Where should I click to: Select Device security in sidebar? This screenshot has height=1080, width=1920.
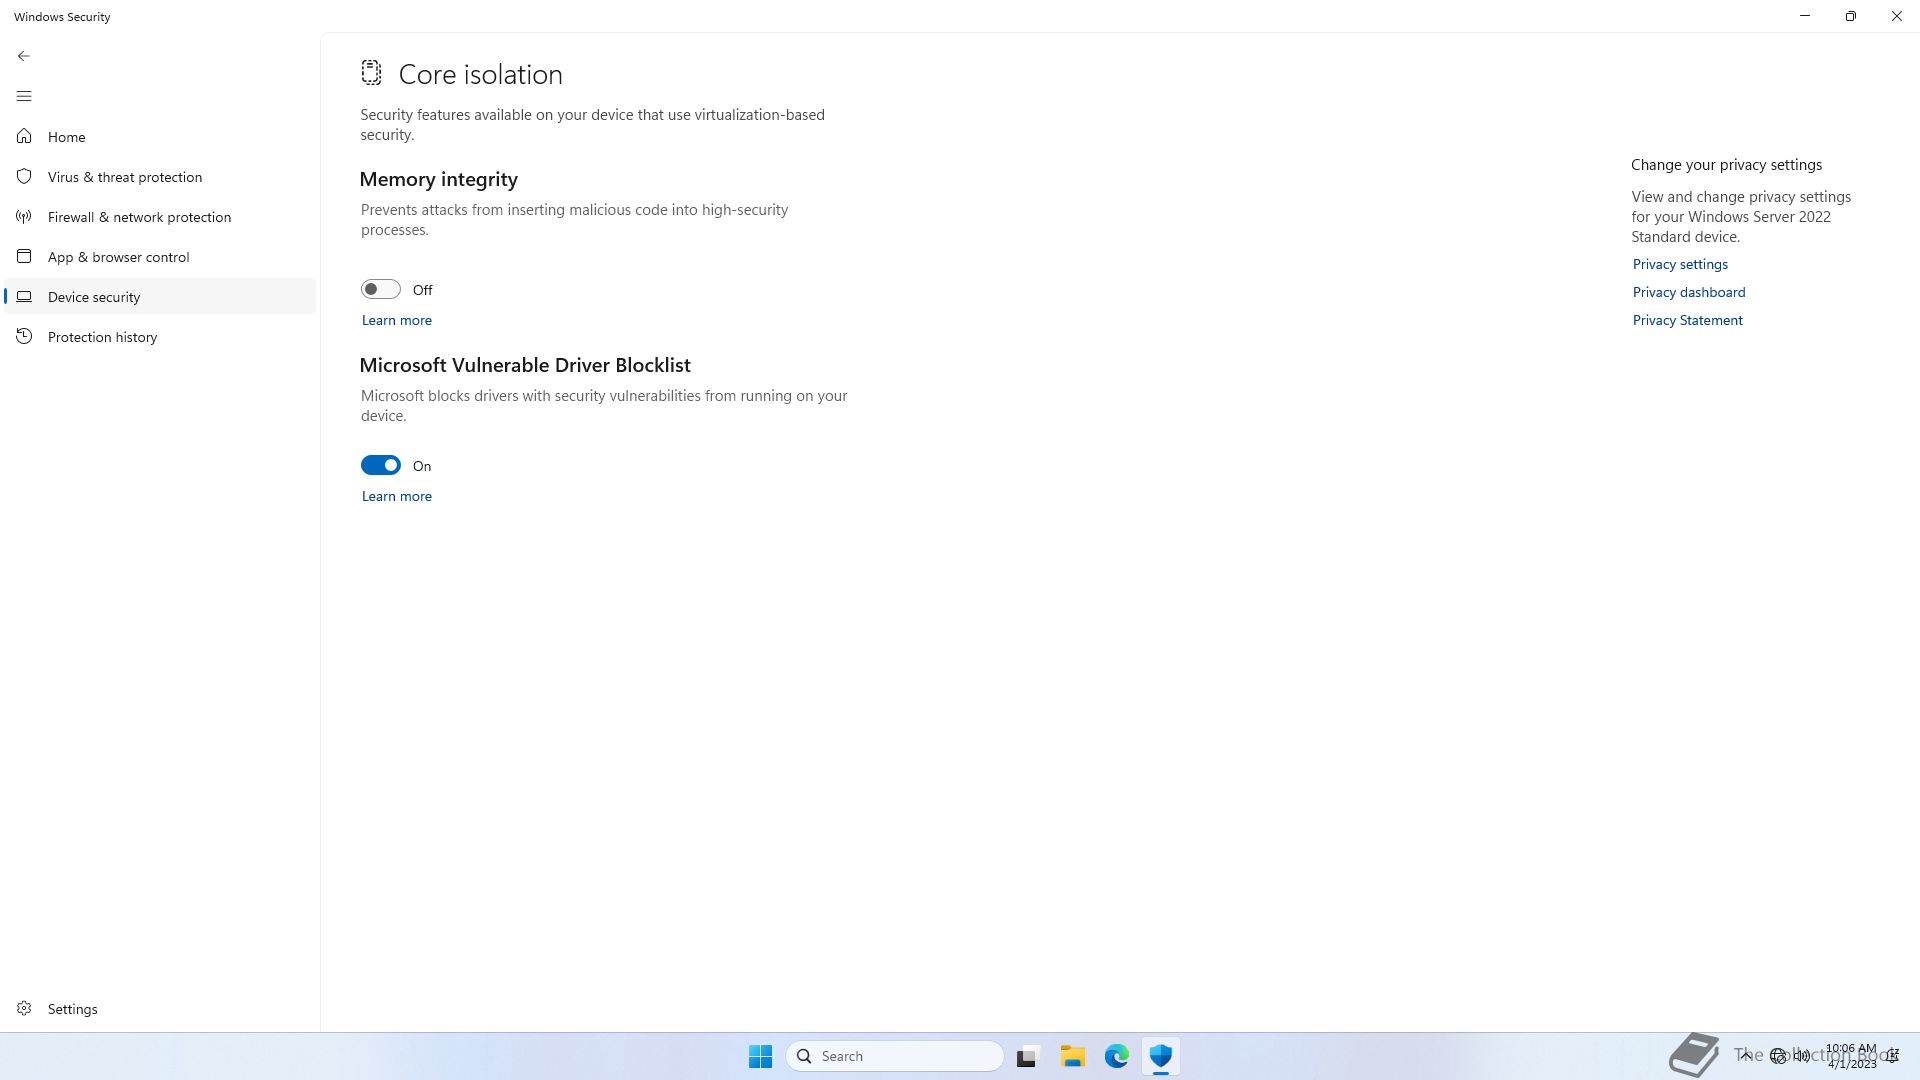point(160,296)
